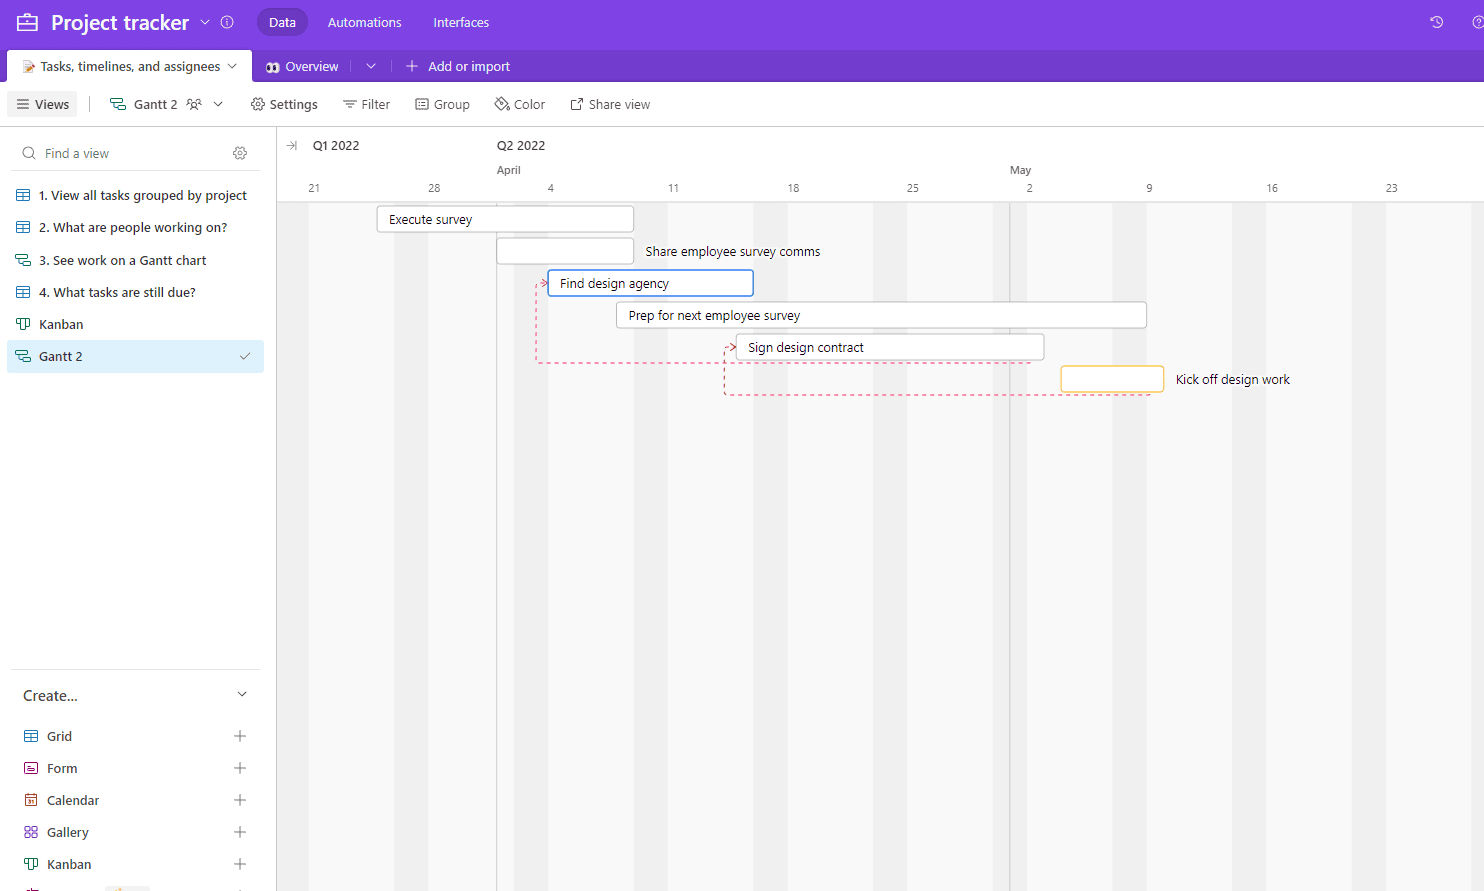Viewport: 1484px width, 891px height.
Task: Click the gear icon beside Find a view
Action: coord(240,153)
